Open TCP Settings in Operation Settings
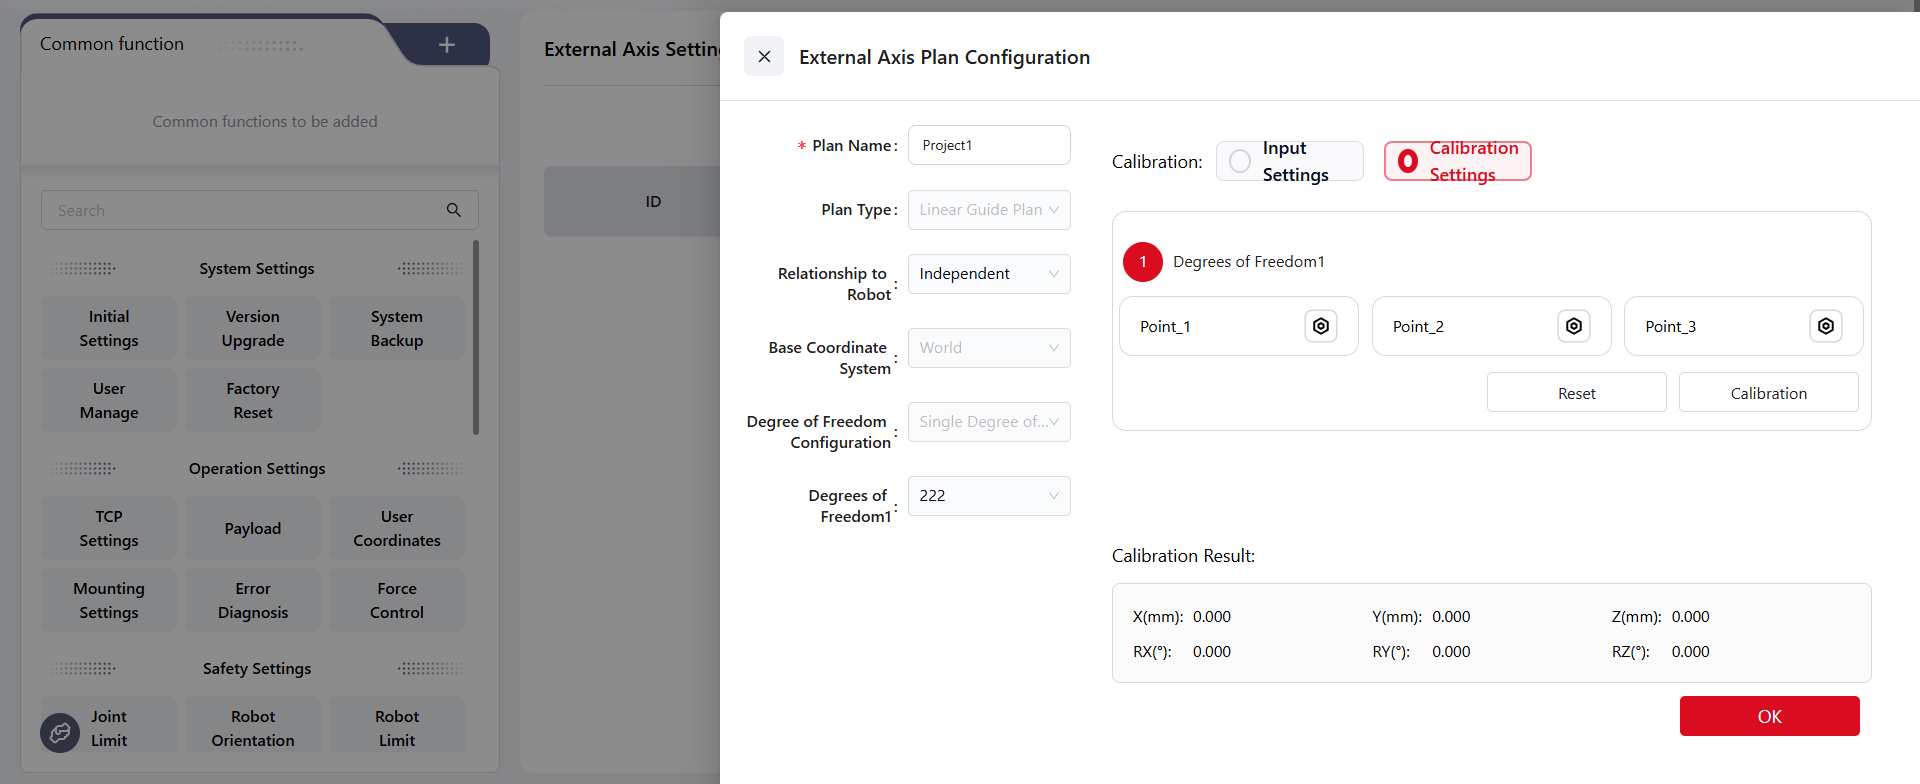The height and width of the screenshot is (784, 1920). pyautogui.click(x=109, y=528)
